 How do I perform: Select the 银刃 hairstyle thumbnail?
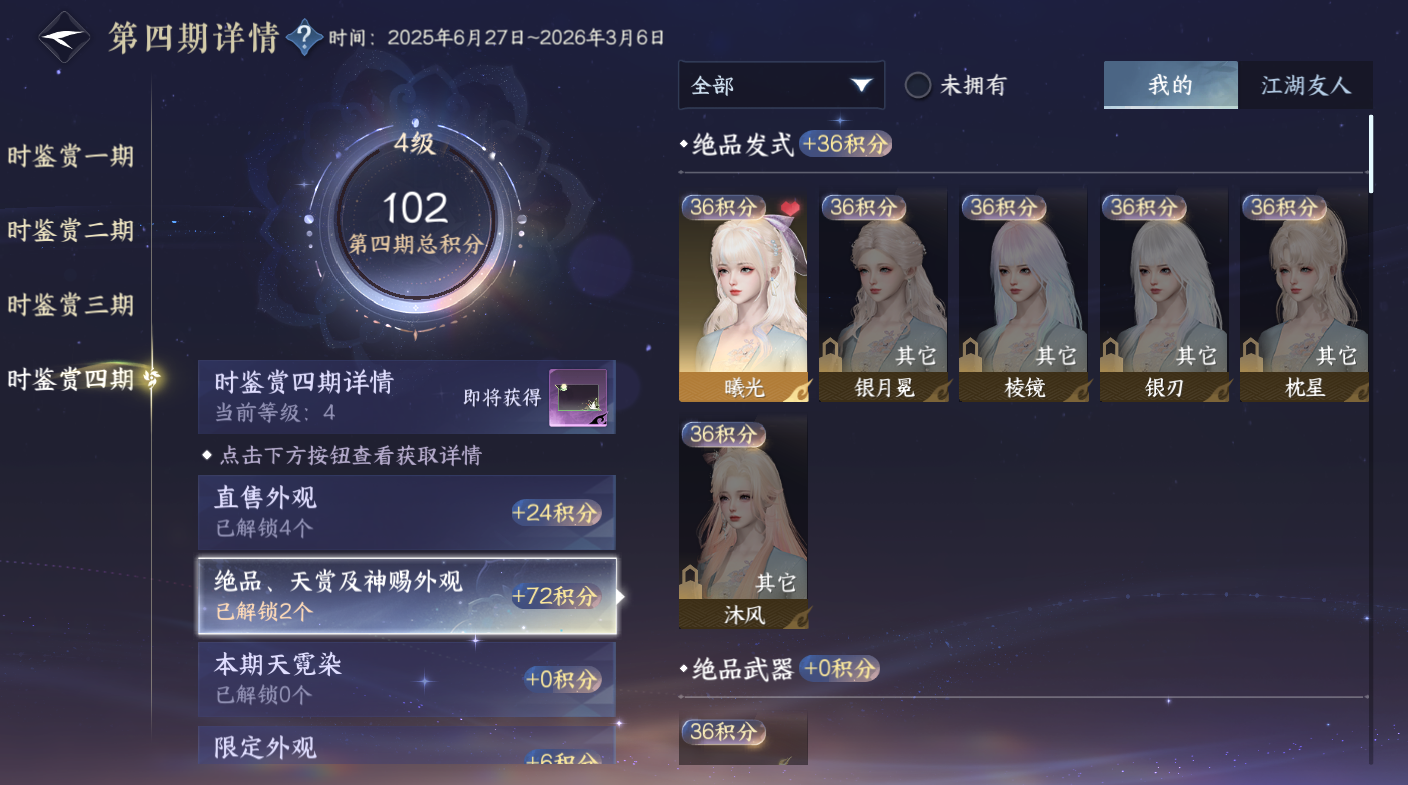pyautogui.click(x=1164, y=294)
